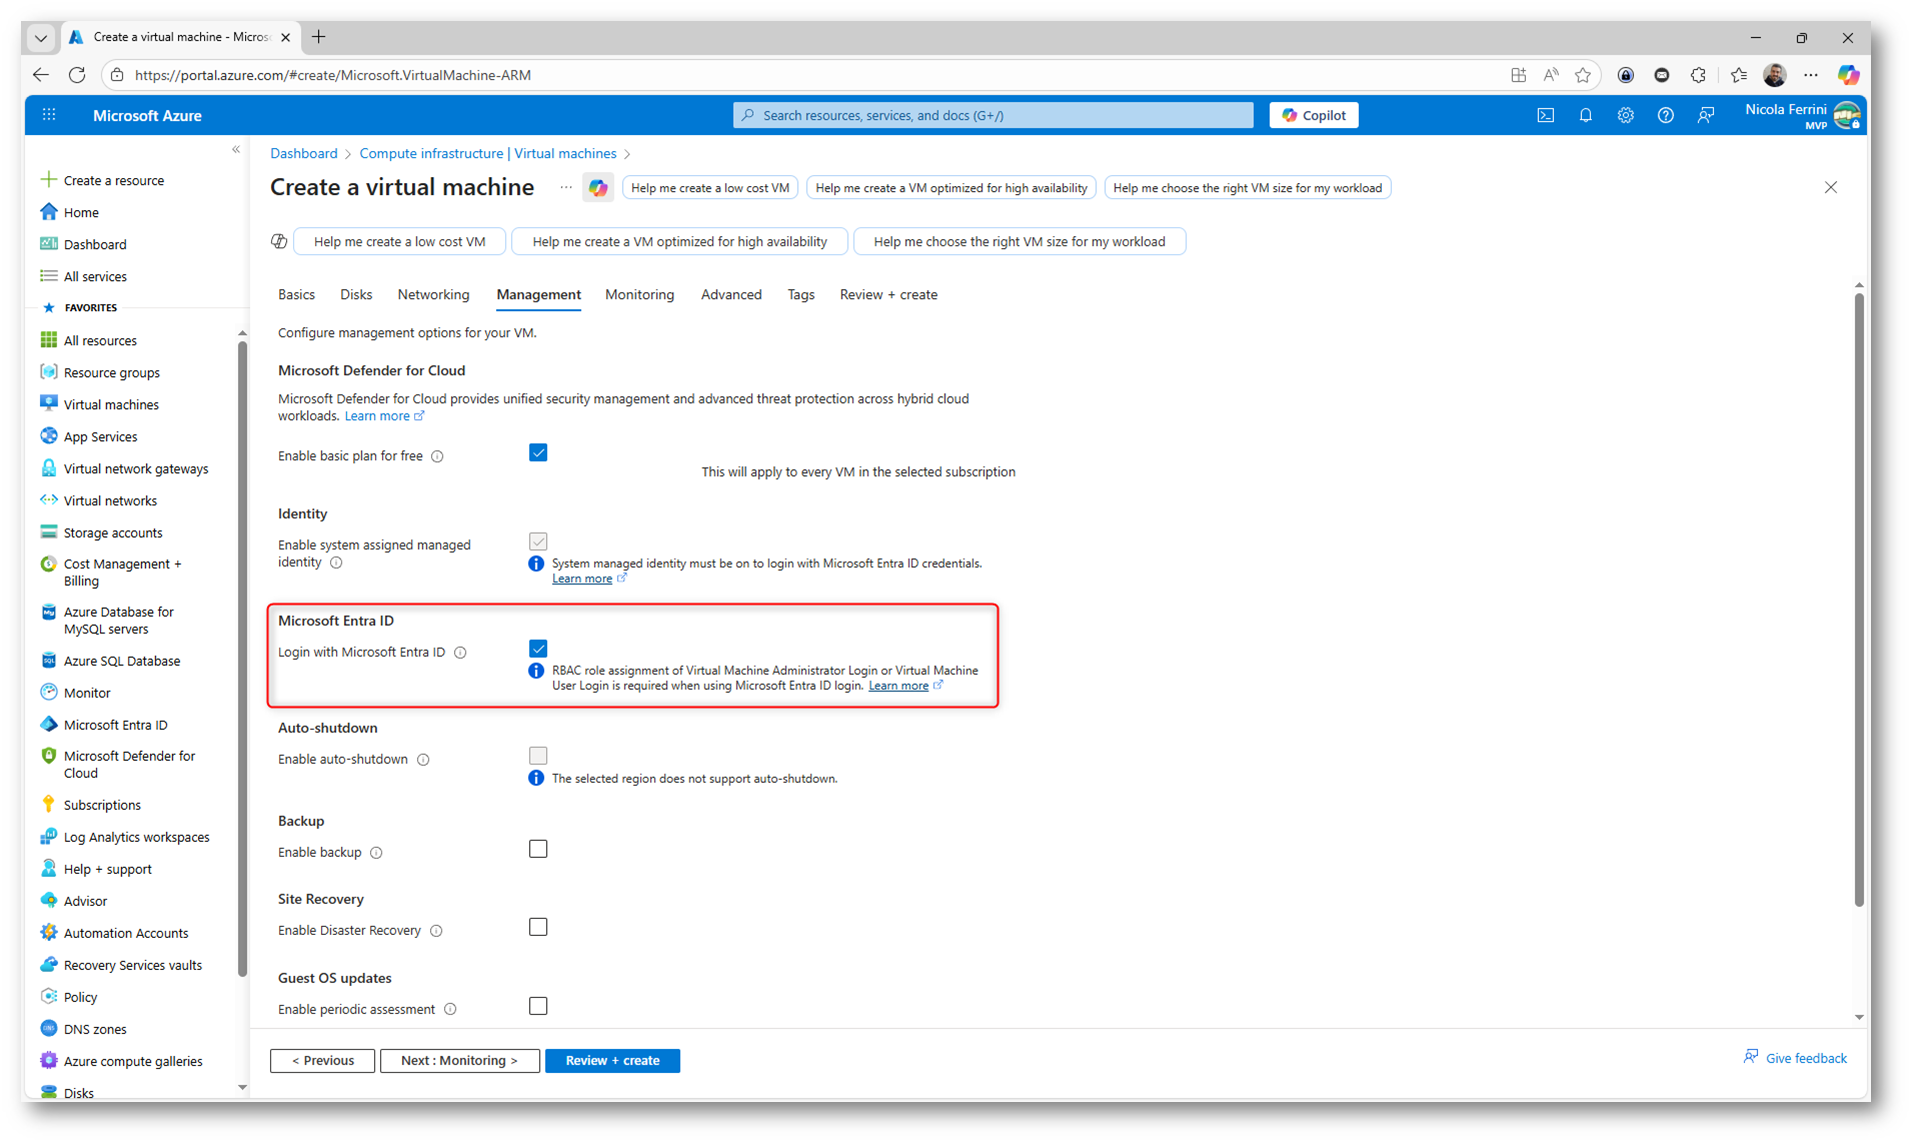The width and height of the screenshot is (1913, 1144).
Task: Click the Monitor icon in sidebar
Action: click(x=48, y=692)
